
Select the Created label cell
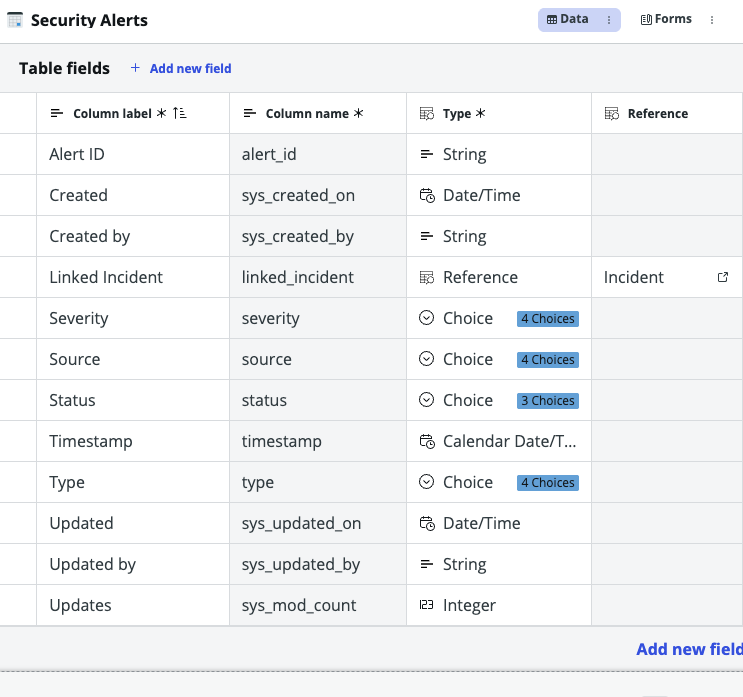[x=133, y=195]
